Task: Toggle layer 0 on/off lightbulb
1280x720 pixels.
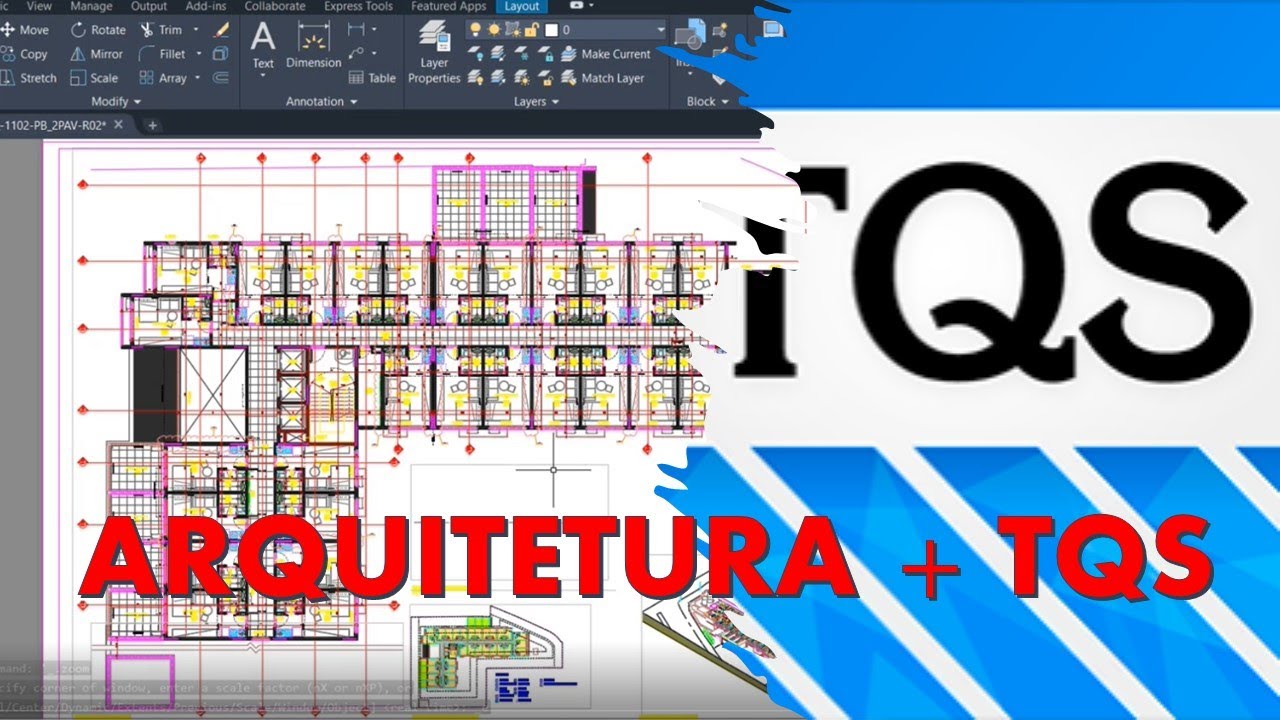Action: pos(475,30)
